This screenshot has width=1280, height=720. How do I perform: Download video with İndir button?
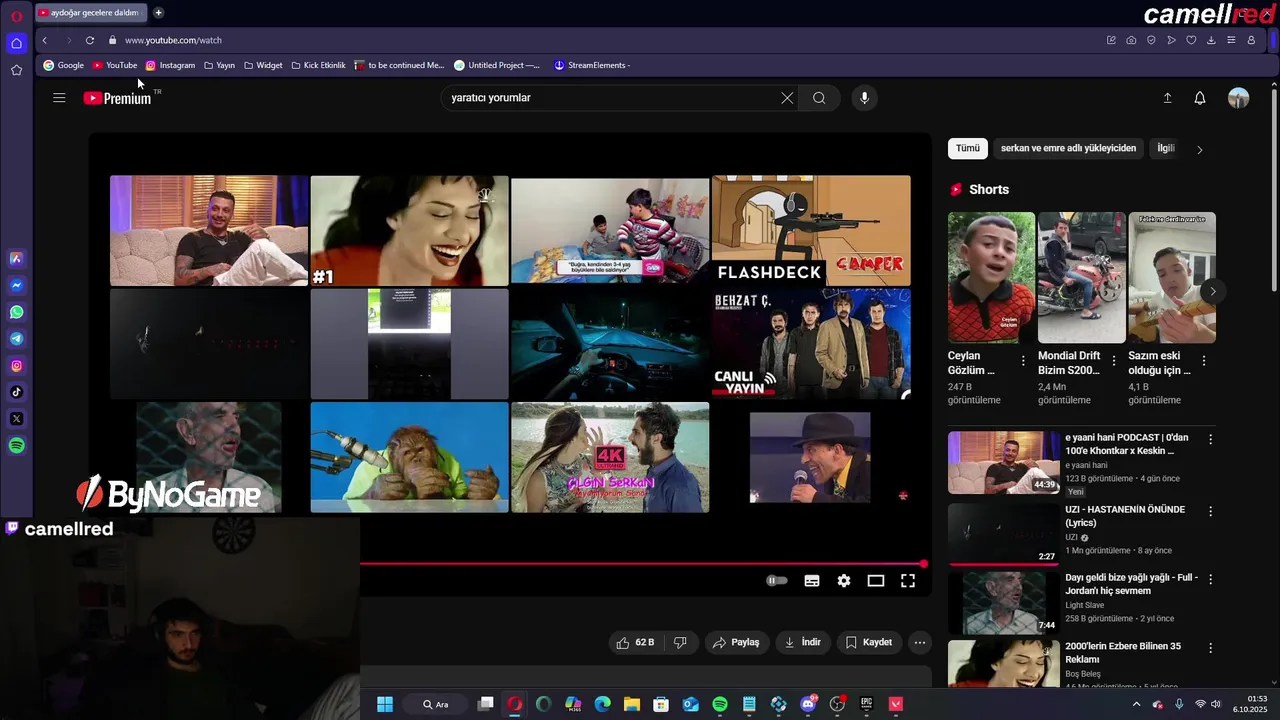[802, 642]
